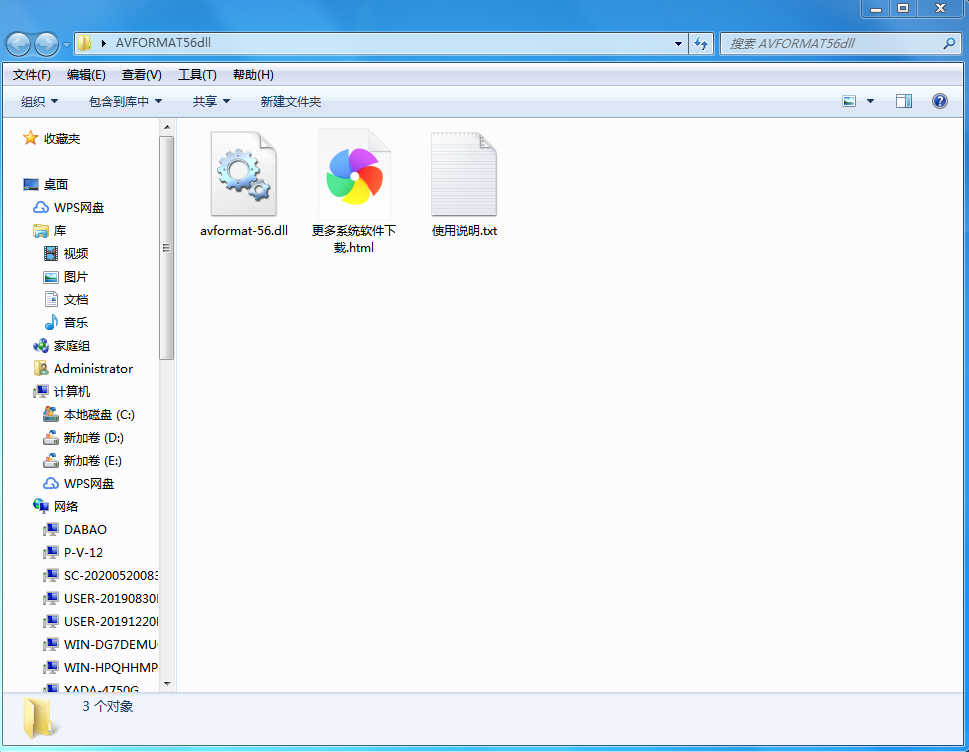This screenshot has height=752, width=969.
Task: Open the 文件(F) menu
Action: (x=32, y=75)
